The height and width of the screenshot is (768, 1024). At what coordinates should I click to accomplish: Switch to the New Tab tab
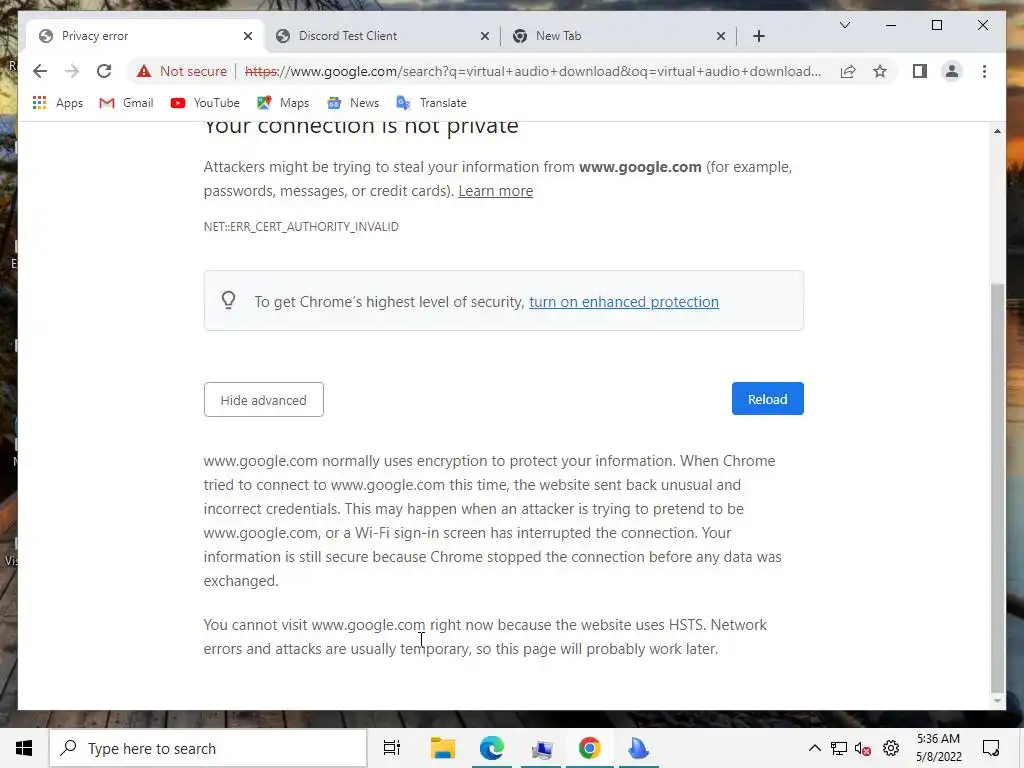tap(619, 36)
